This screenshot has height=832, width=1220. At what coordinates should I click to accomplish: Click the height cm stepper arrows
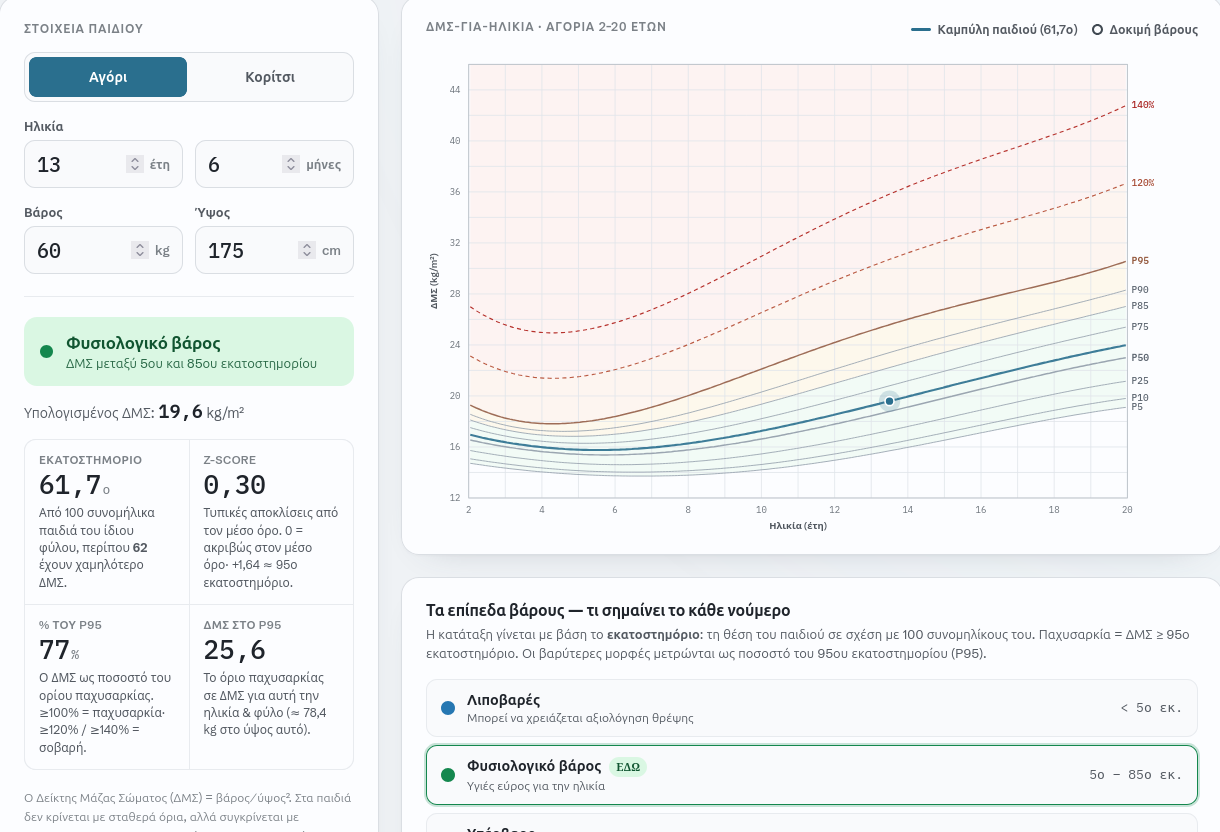tap(307, 250)
